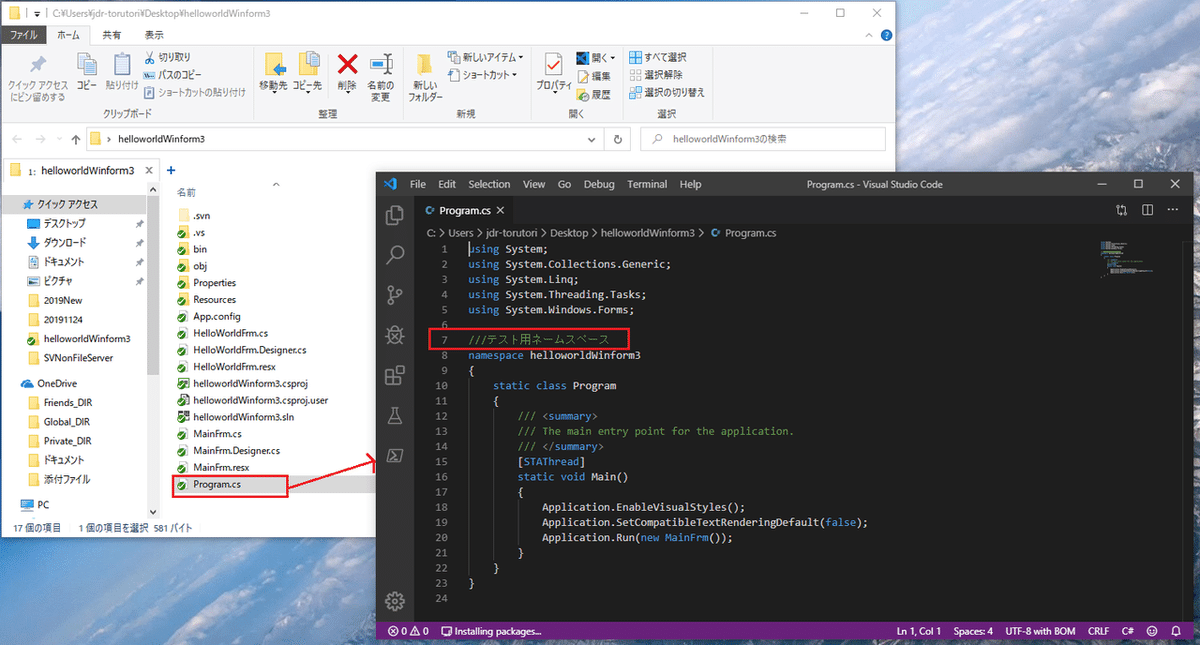
Task: Open ダウンロード in Quick Access pane
Action: point(64,242)
